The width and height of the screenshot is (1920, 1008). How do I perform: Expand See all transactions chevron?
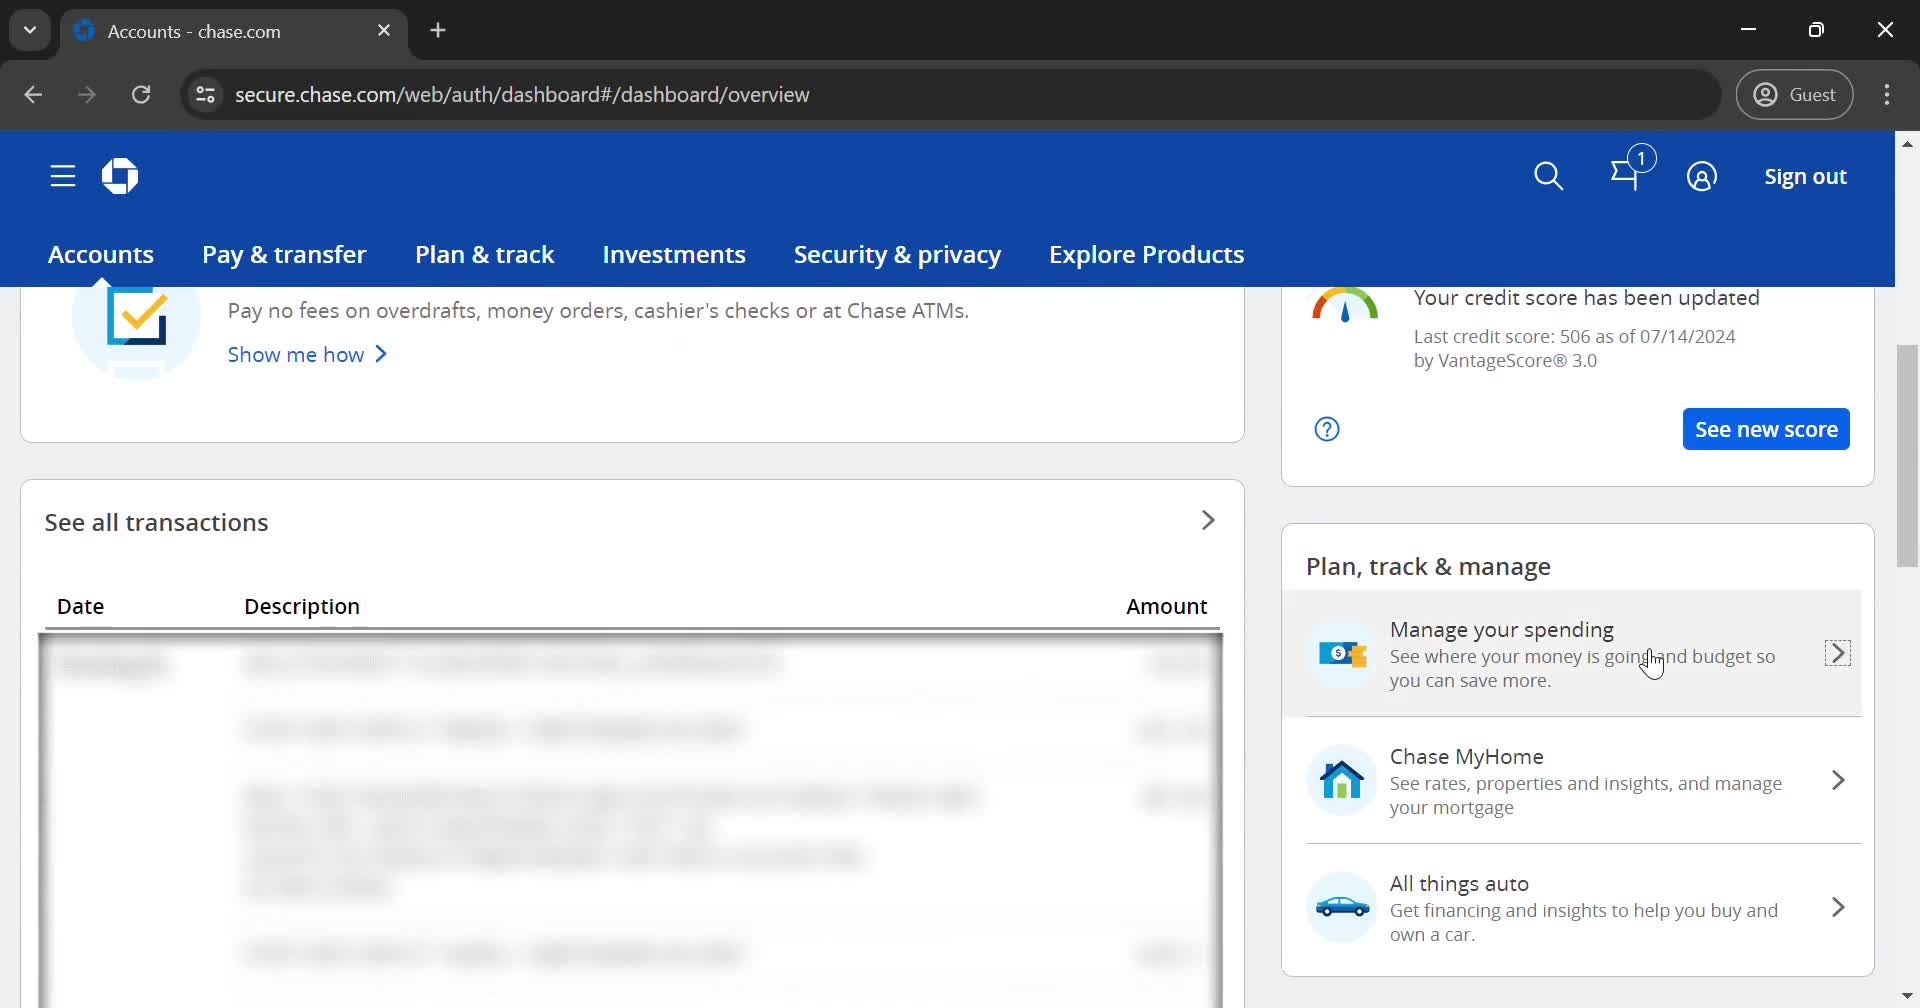tap(1208, 520)
